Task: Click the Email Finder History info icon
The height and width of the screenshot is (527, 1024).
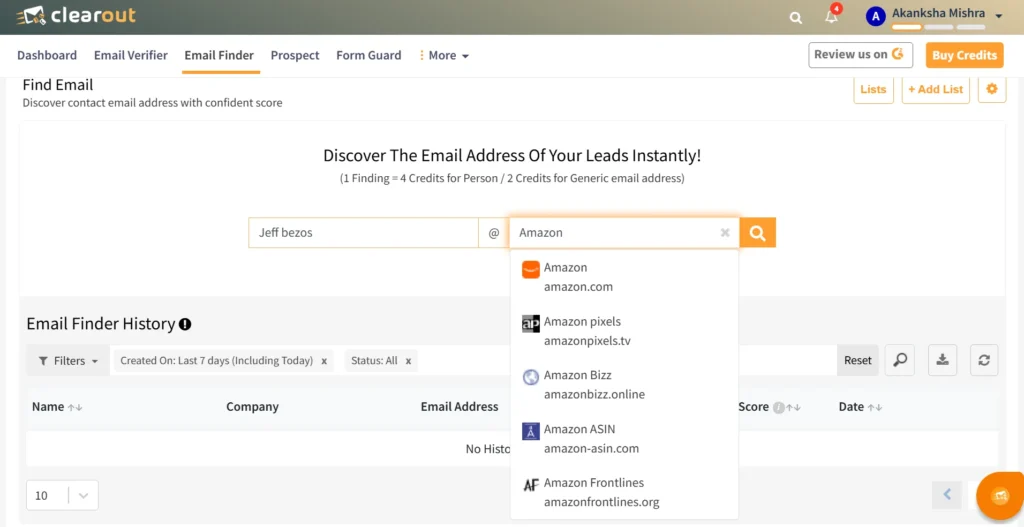Action: pyautogui.click(x=185, y=324)
